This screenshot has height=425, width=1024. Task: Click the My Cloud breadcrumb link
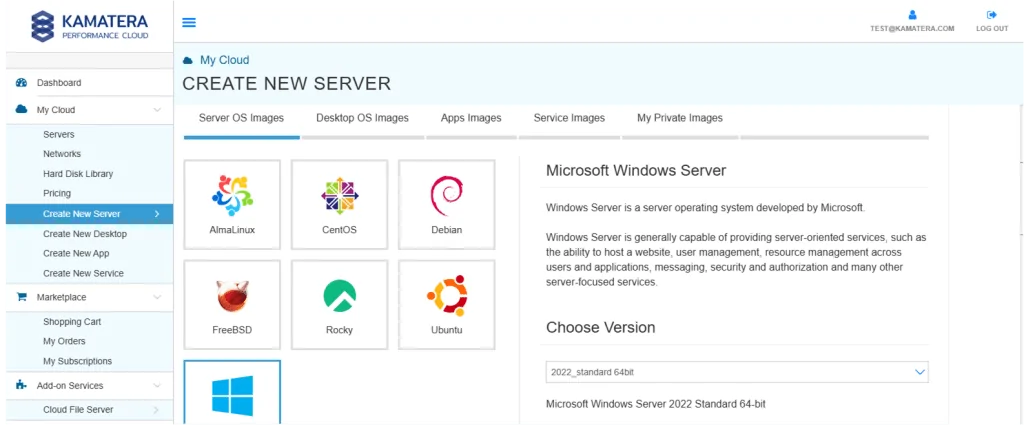225,60
